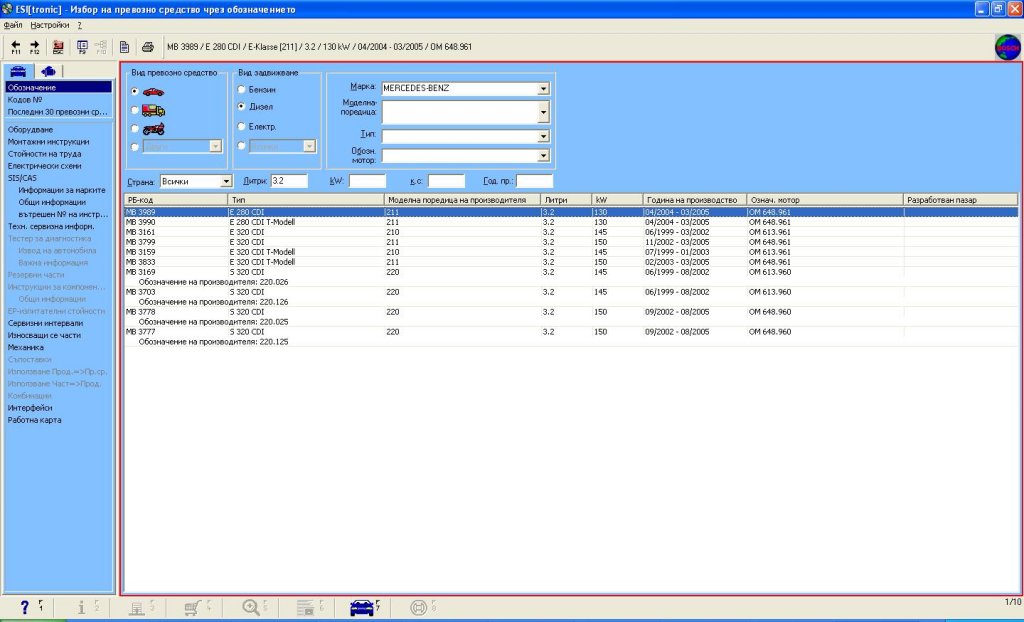The height and width of the screenshot is (622, 1024).
Task: Click the printer icon in the toolbar
Action: pyautogui.click(x=147, y=47)
